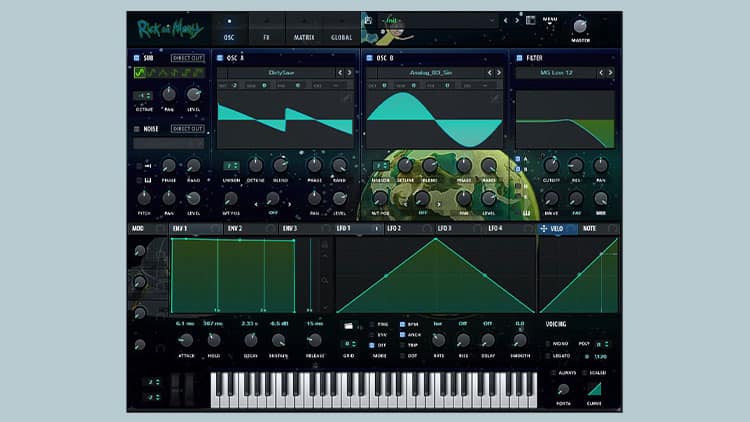Toggle OSC B power switch

pos(369,58)
